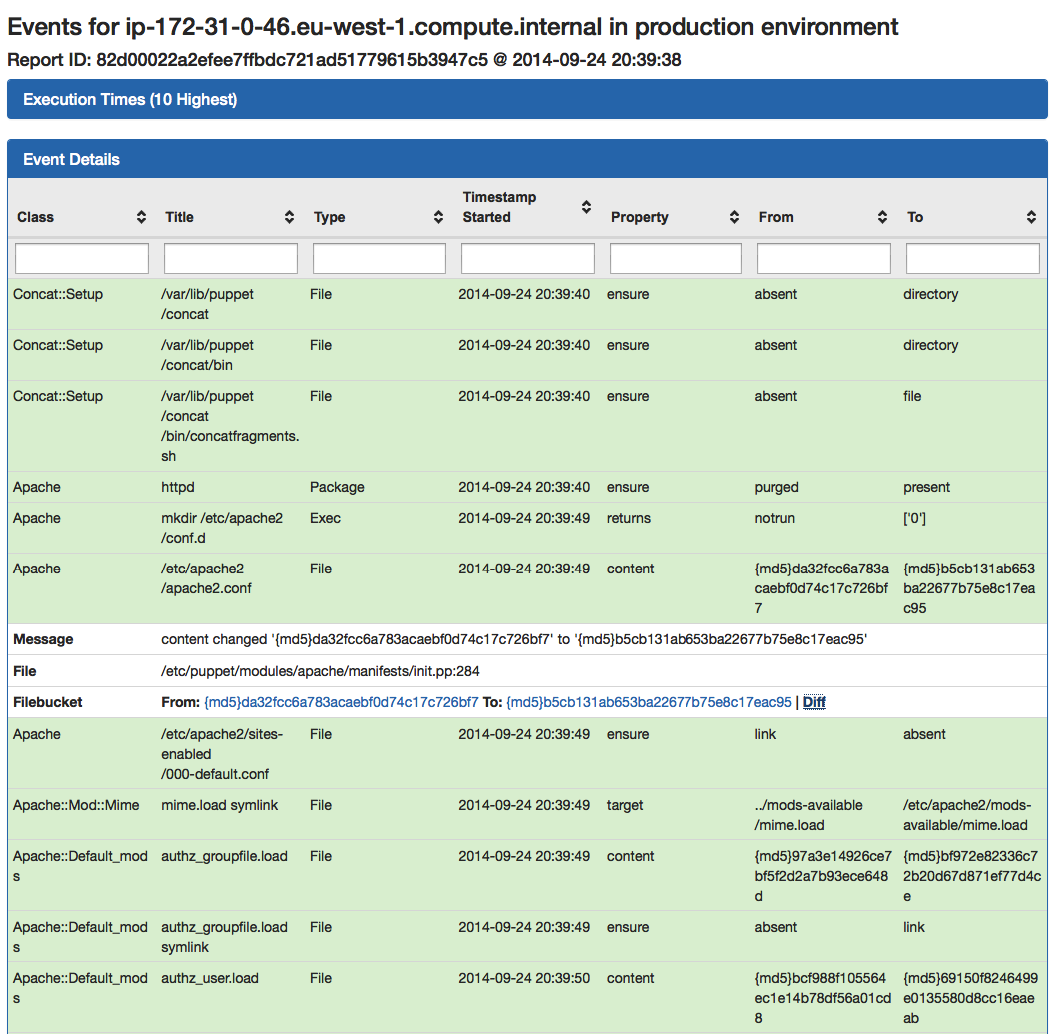Click the content changed message text

pos(514,639)
